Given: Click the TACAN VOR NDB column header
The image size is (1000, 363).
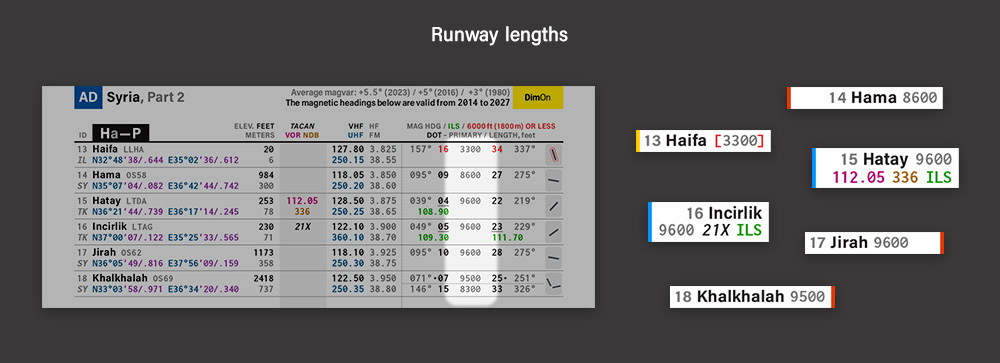Looking at the screenshot, I should [x=302, y=131].
